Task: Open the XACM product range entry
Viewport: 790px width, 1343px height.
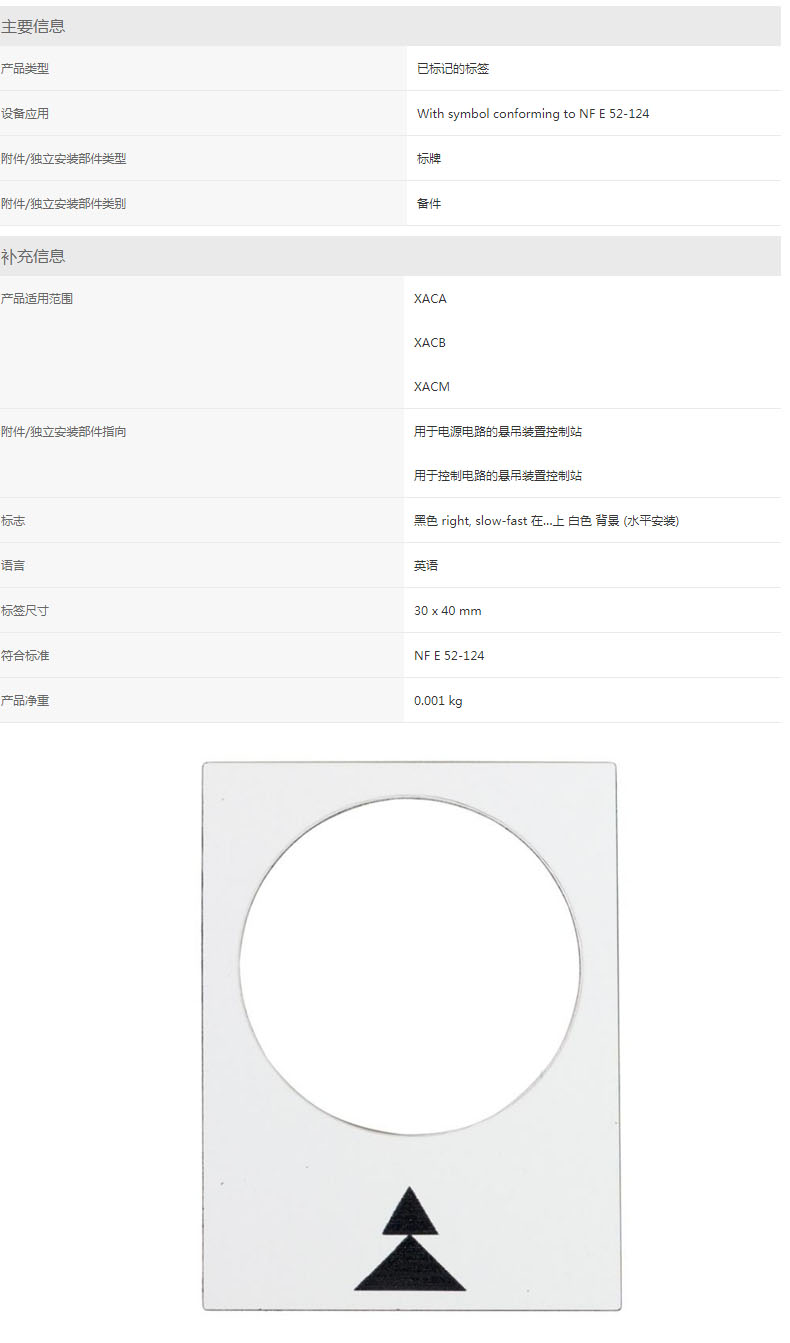Action: coord(431,387)
